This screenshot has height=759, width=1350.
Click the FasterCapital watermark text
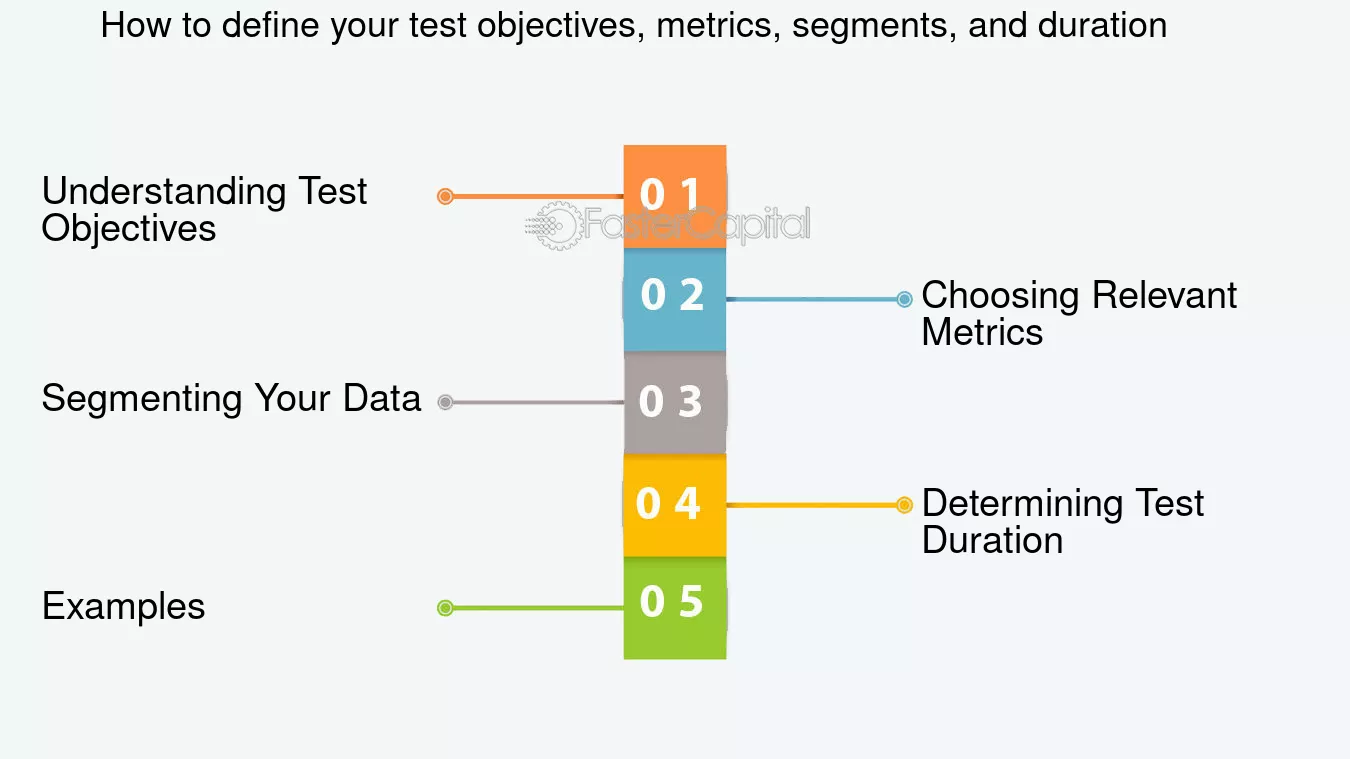click(x=697, y=225)
